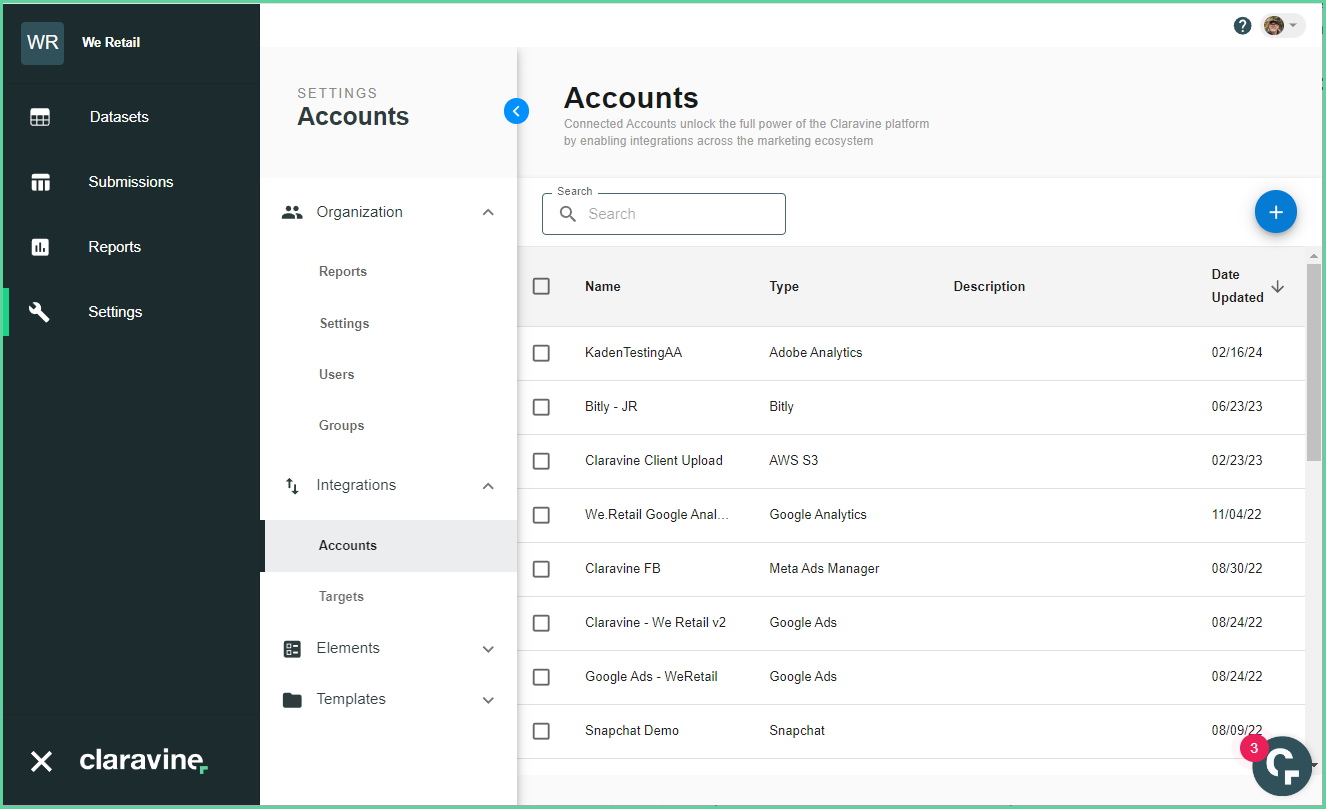Click the Reports chart icon
Image resolution: width=1326 pixels, height=809 pixels.
[x=40, y=247]
